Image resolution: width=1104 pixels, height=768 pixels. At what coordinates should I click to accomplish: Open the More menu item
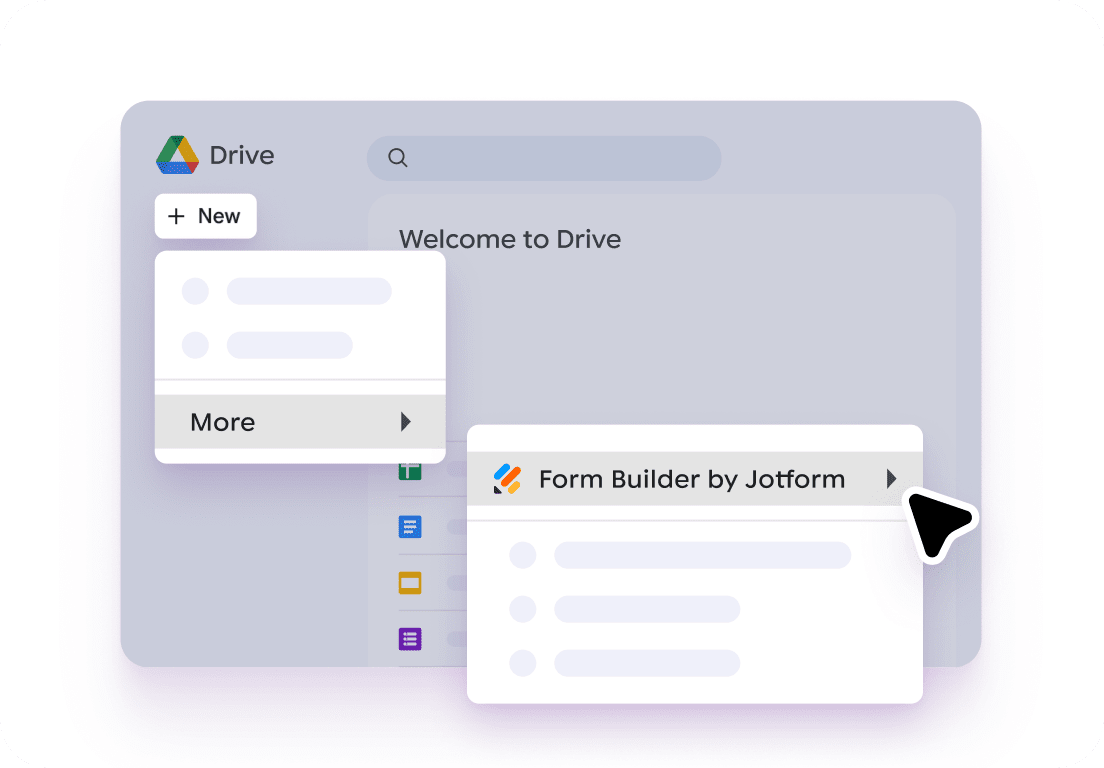[223, 422]
